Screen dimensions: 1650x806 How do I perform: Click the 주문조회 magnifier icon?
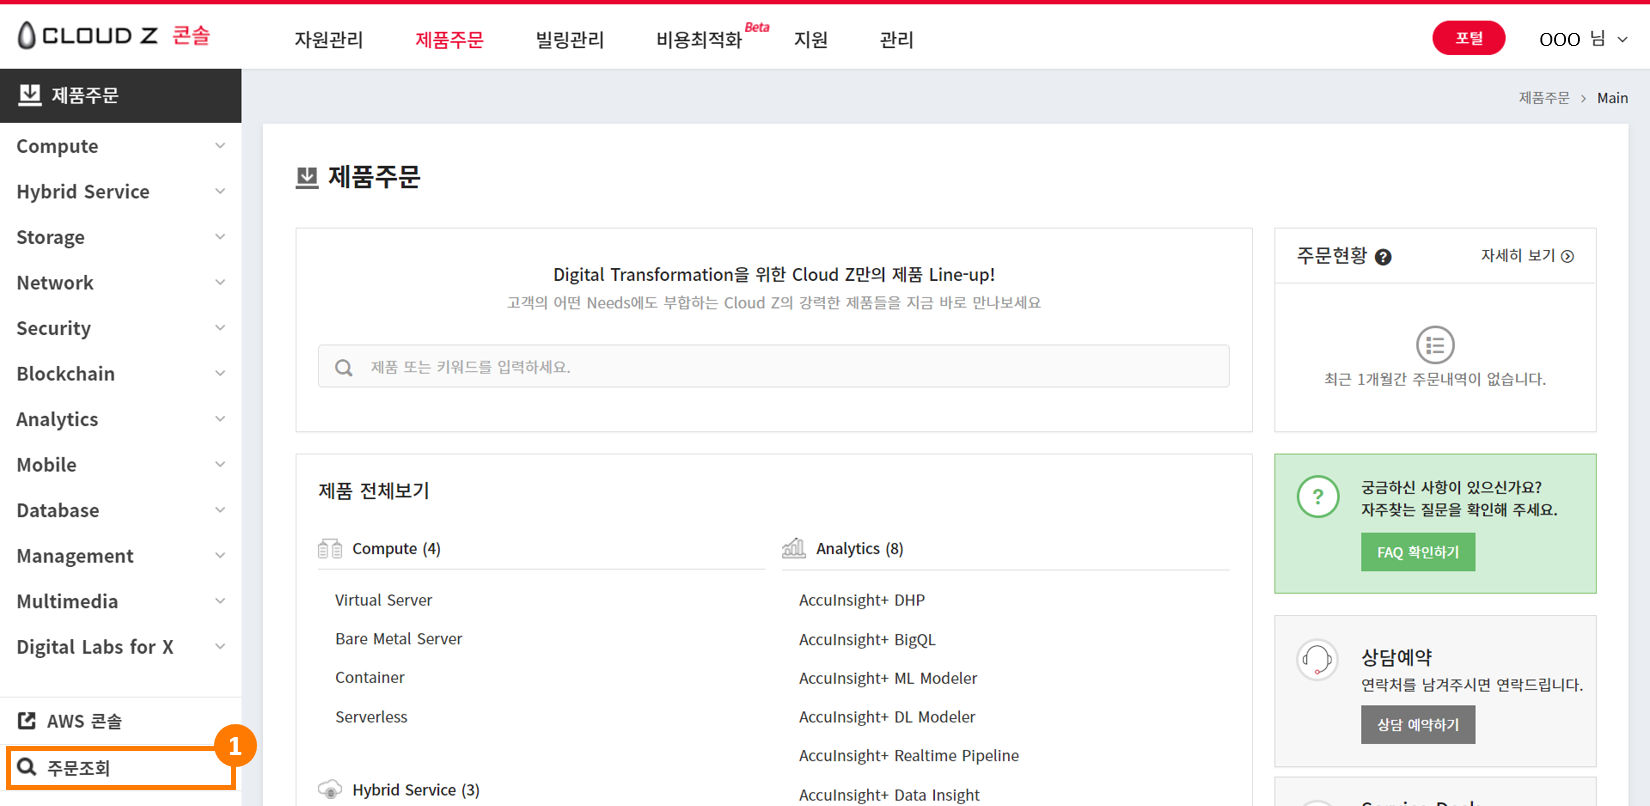(27, 767)
